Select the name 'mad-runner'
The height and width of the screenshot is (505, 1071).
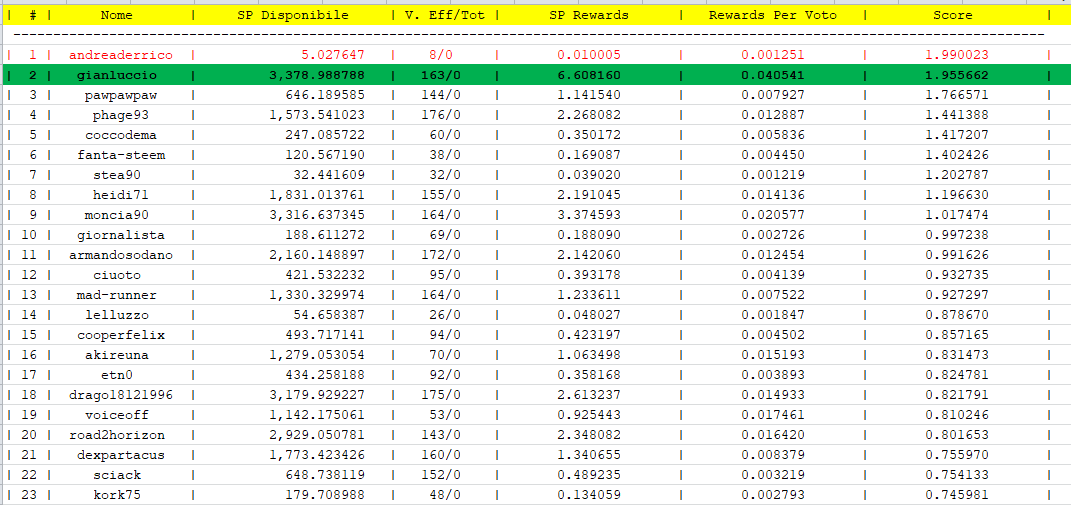click(x=117, y=295)
